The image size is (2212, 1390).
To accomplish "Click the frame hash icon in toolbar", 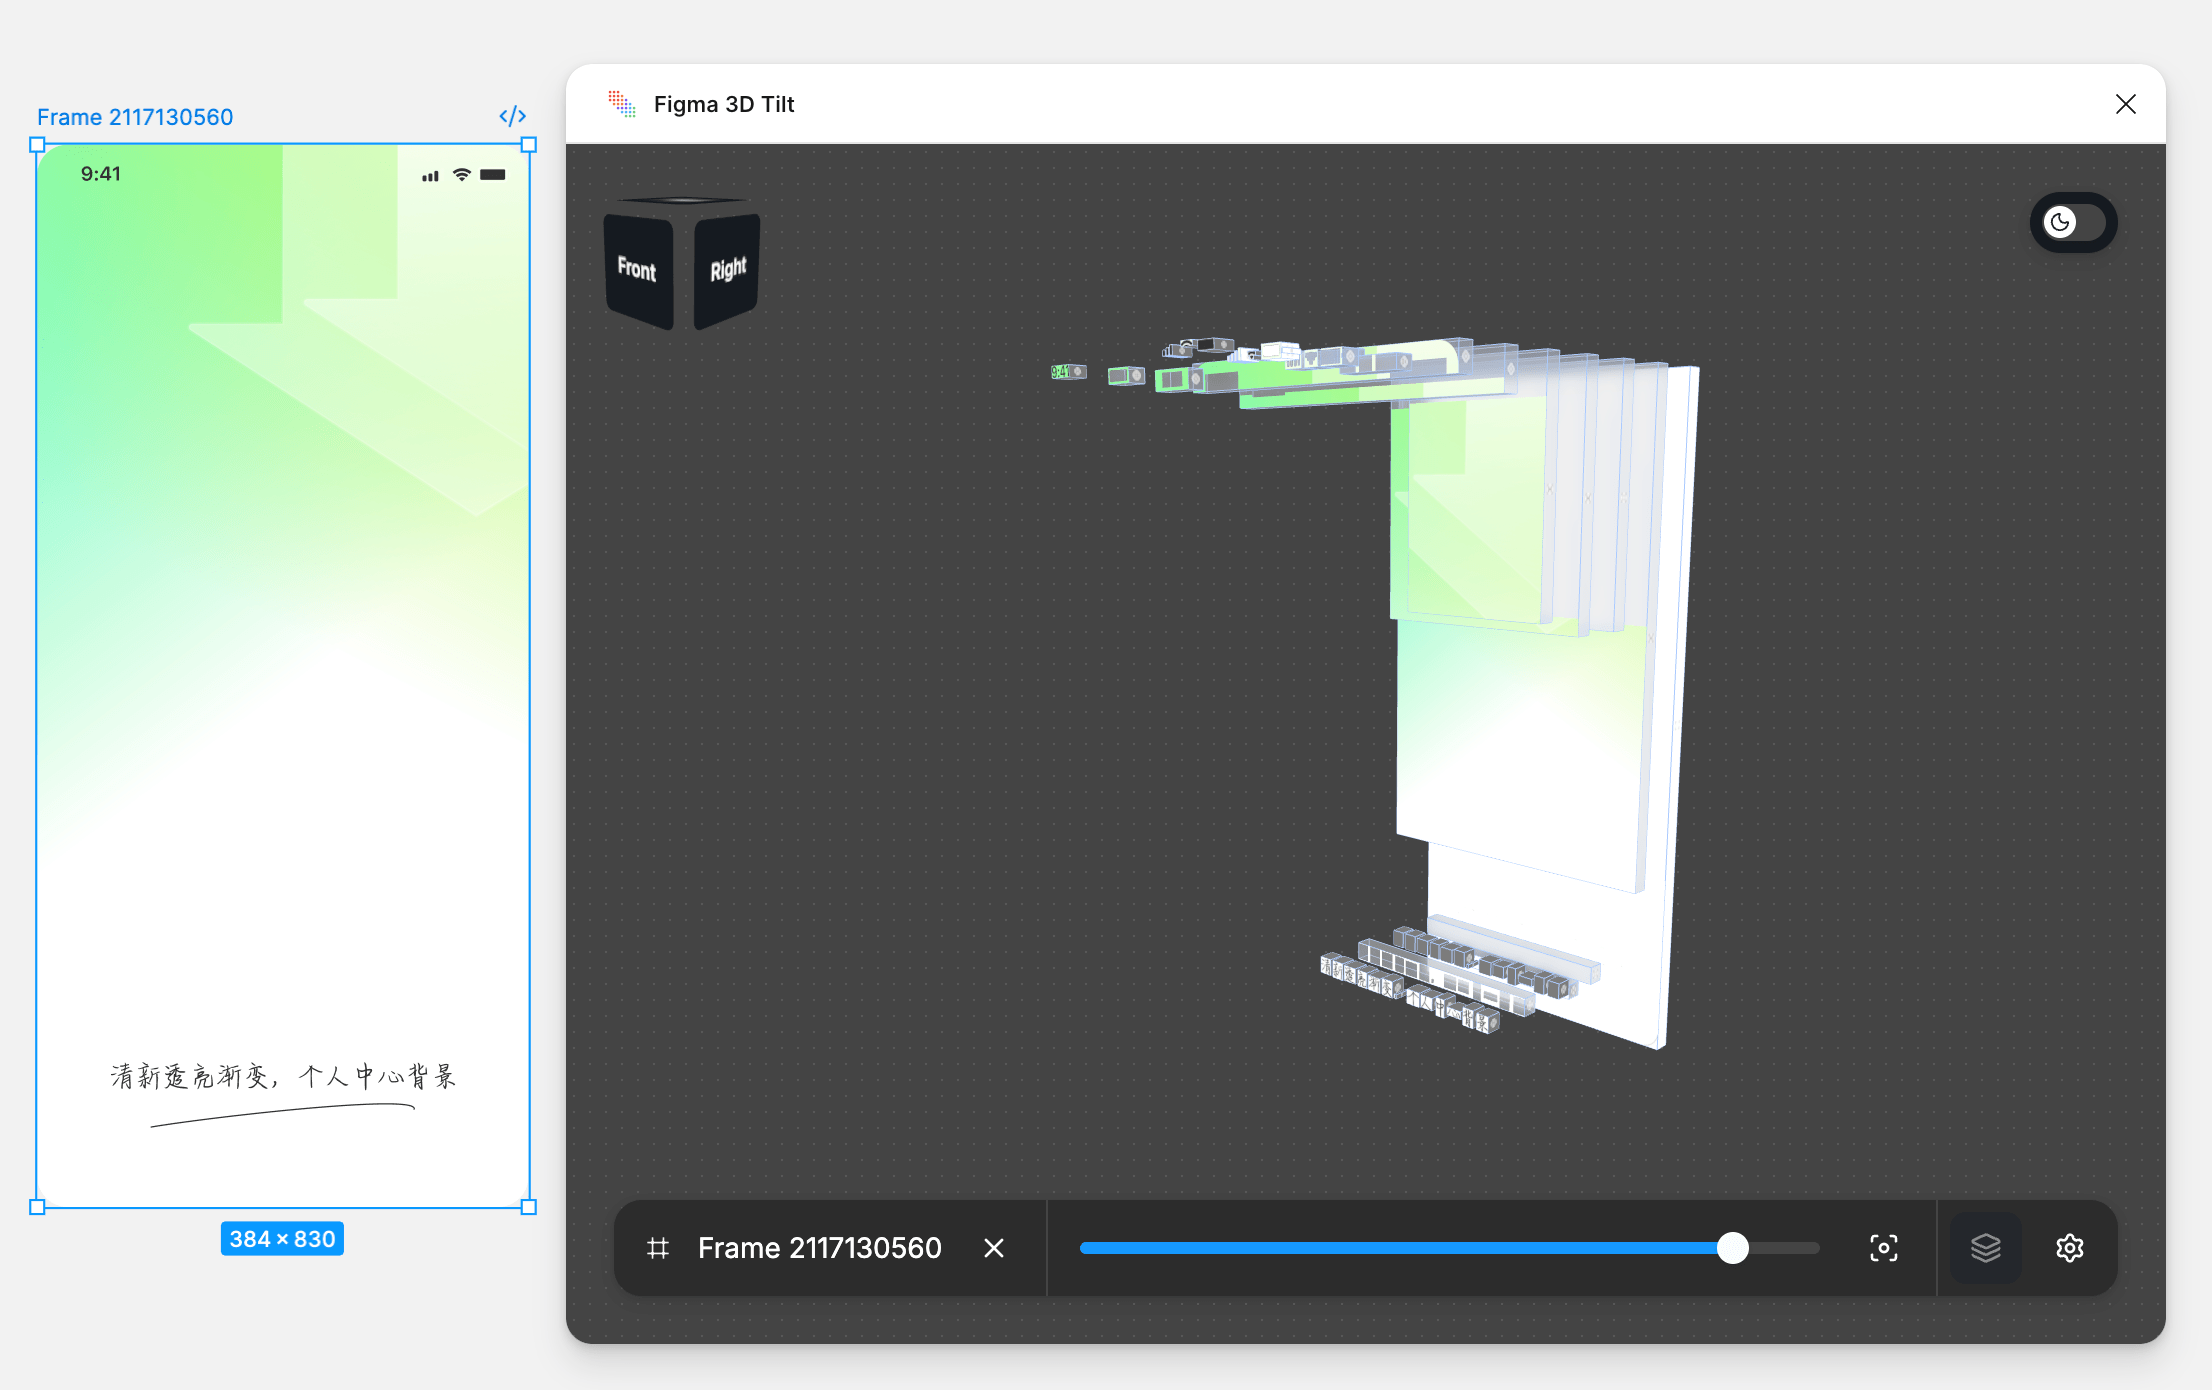I will (658, 1248).
